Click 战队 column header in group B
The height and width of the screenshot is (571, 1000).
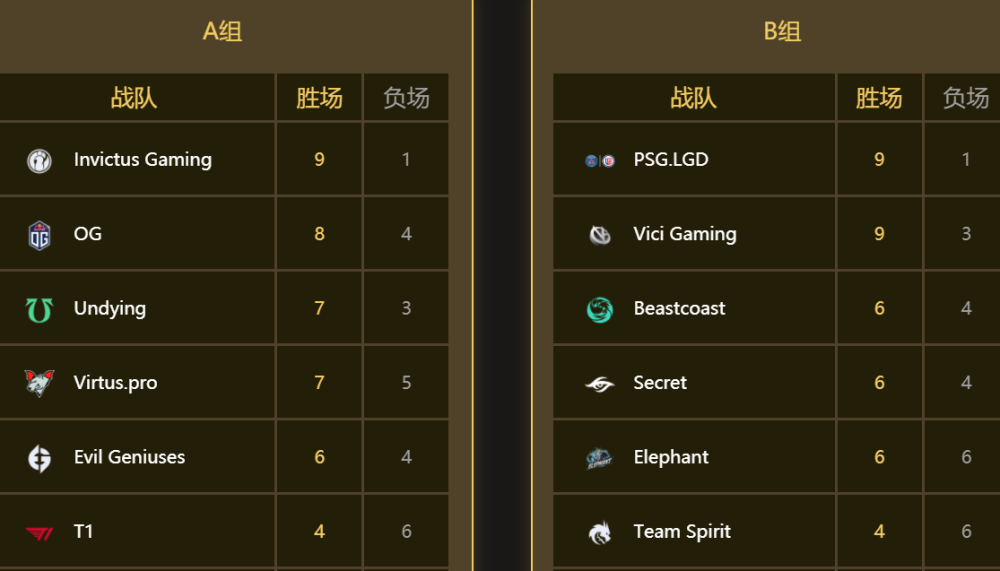(x=694, y=98)
